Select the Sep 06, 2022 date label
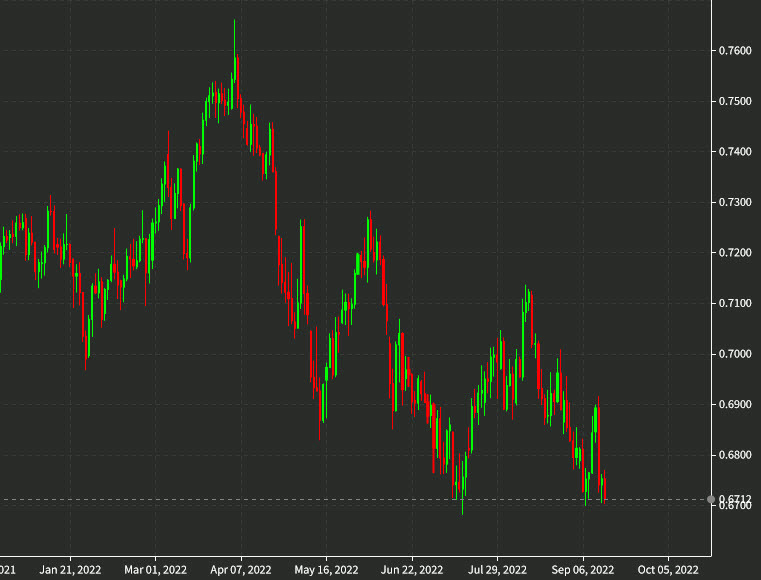The height and width of the screenshot is (580, 761). tap(582, 569)
